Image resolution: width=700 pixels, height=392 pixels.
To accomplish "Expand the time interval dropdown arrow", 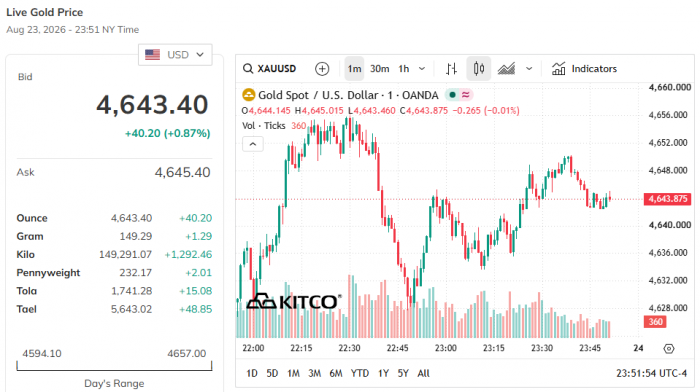I will (422, 69).
